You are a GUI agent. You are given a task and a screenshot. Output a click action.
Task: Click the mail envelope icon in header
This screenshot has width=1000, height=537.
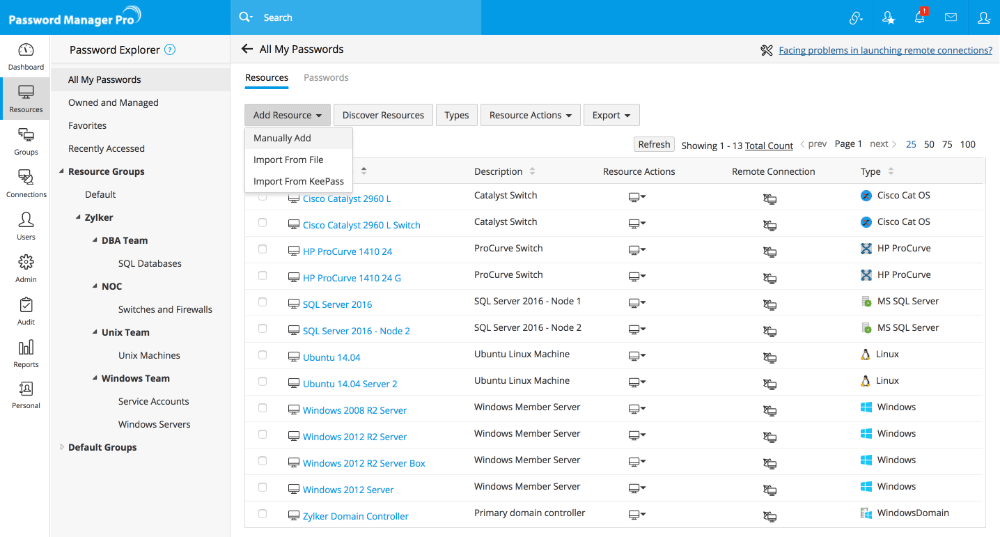coord(951,17)
